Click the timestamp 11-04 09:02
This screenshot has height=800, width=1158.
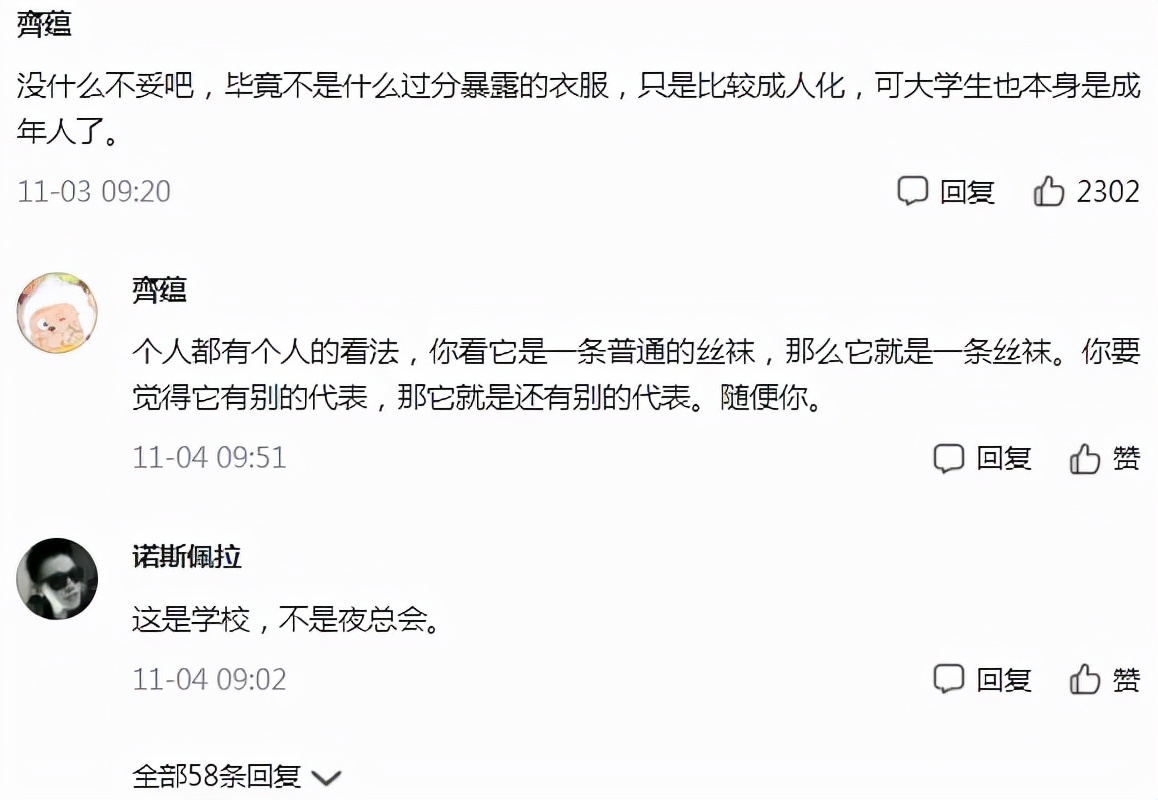pyautogui.click(x=209, y=679)
